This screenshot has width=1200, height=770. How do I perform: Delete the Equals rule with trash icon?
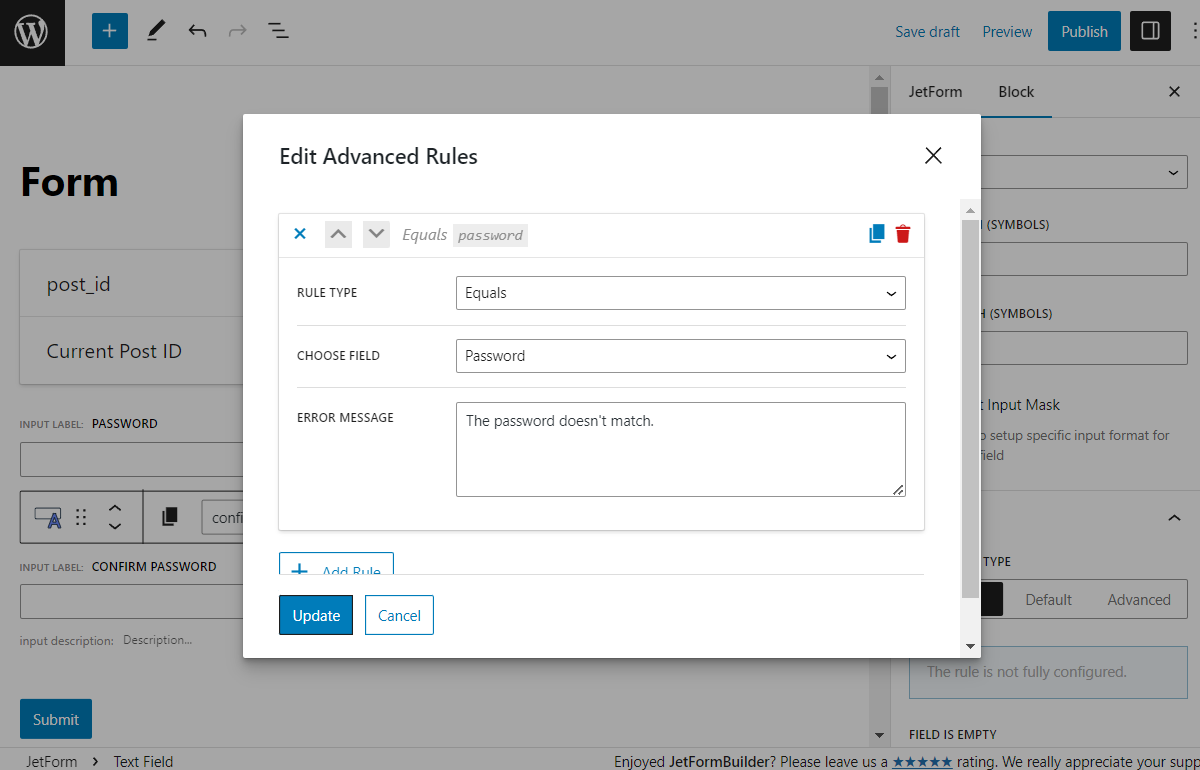coord(902,233)
